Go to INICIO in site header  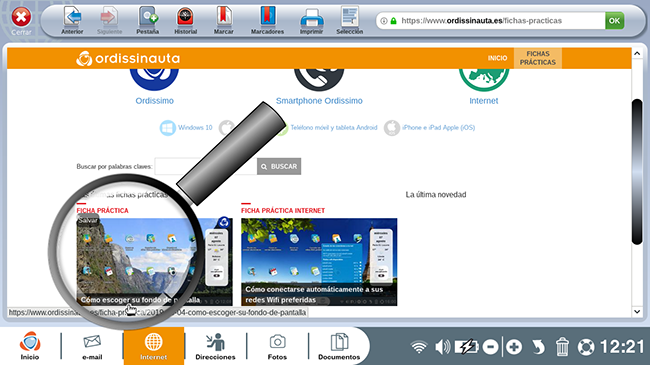[x=497, y=58]
